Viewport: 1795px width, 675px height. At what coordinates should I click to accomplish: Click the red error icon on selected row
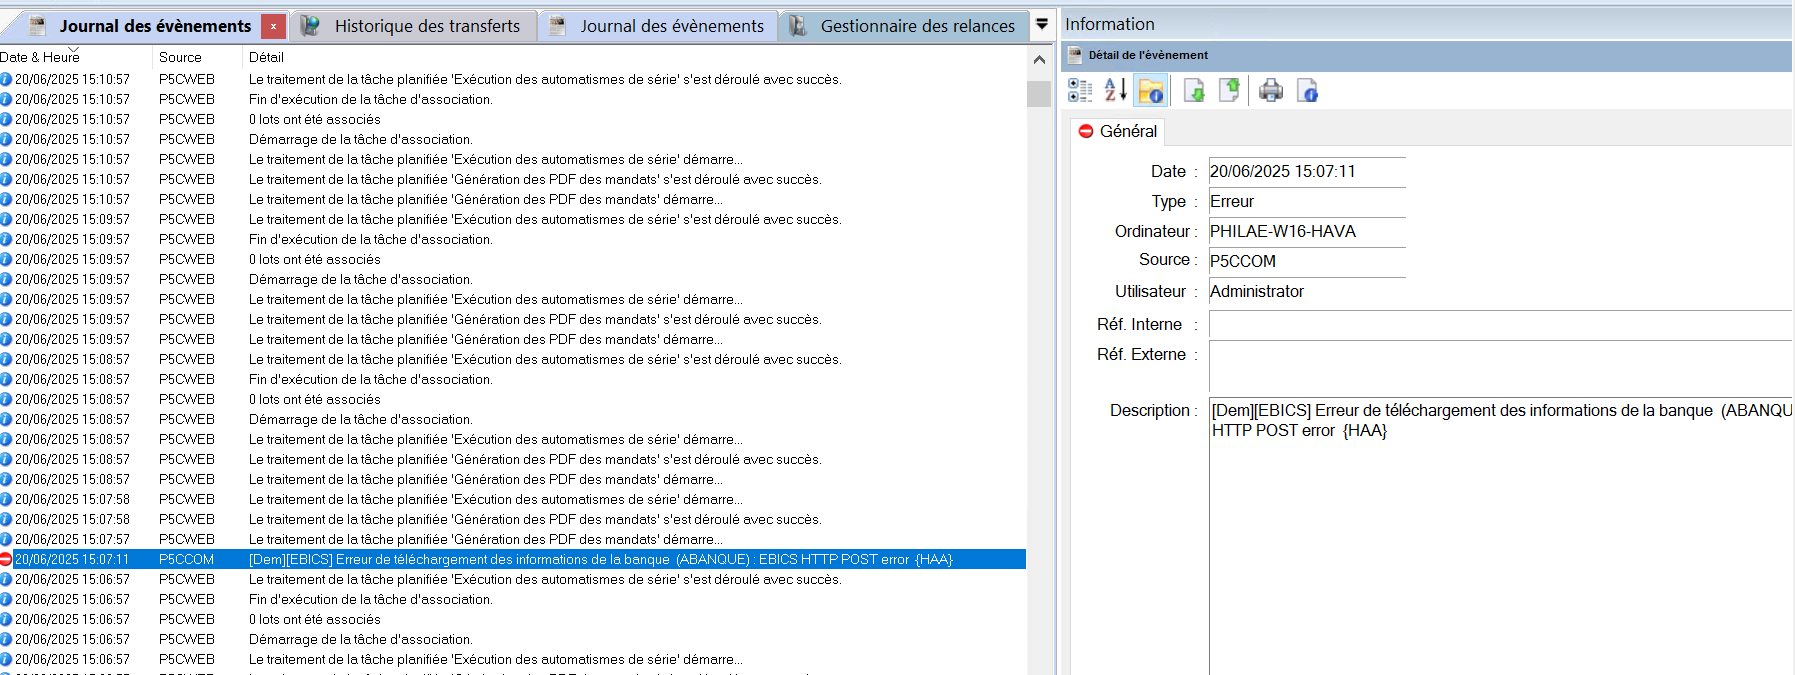pos(6,559)
